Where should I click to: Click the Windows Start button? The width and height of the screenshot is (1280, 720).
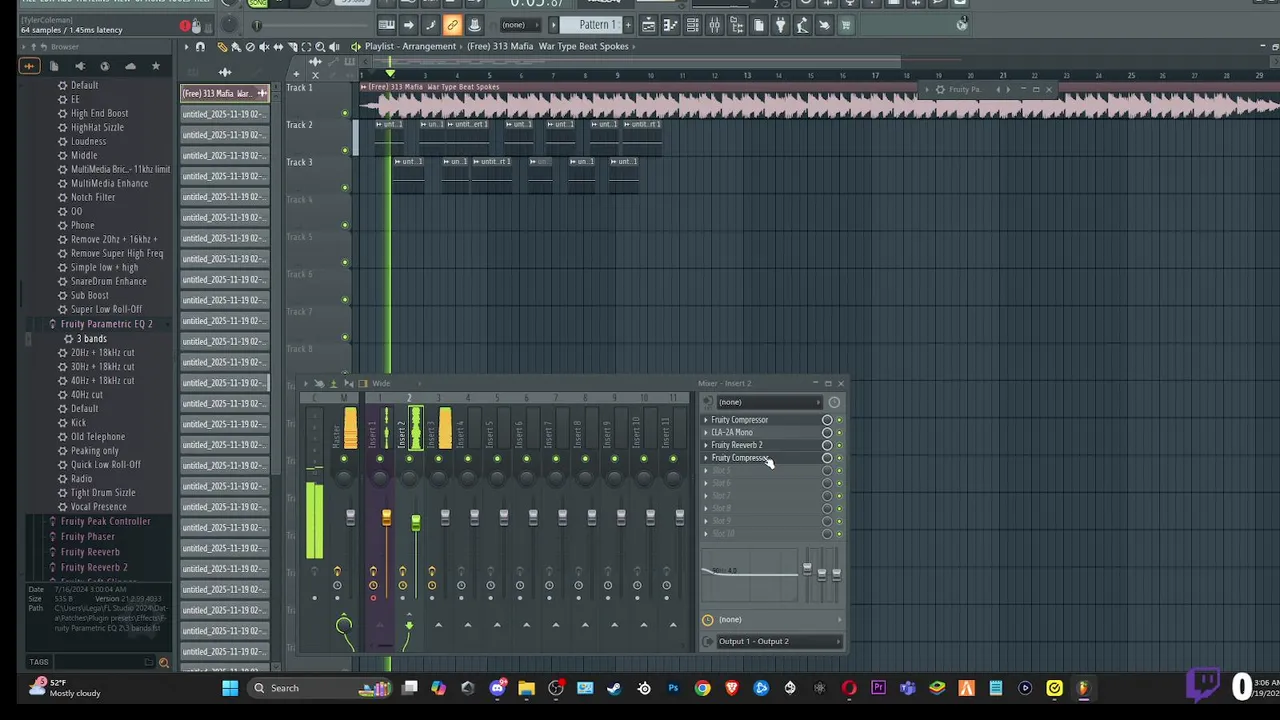click(230, 688)
